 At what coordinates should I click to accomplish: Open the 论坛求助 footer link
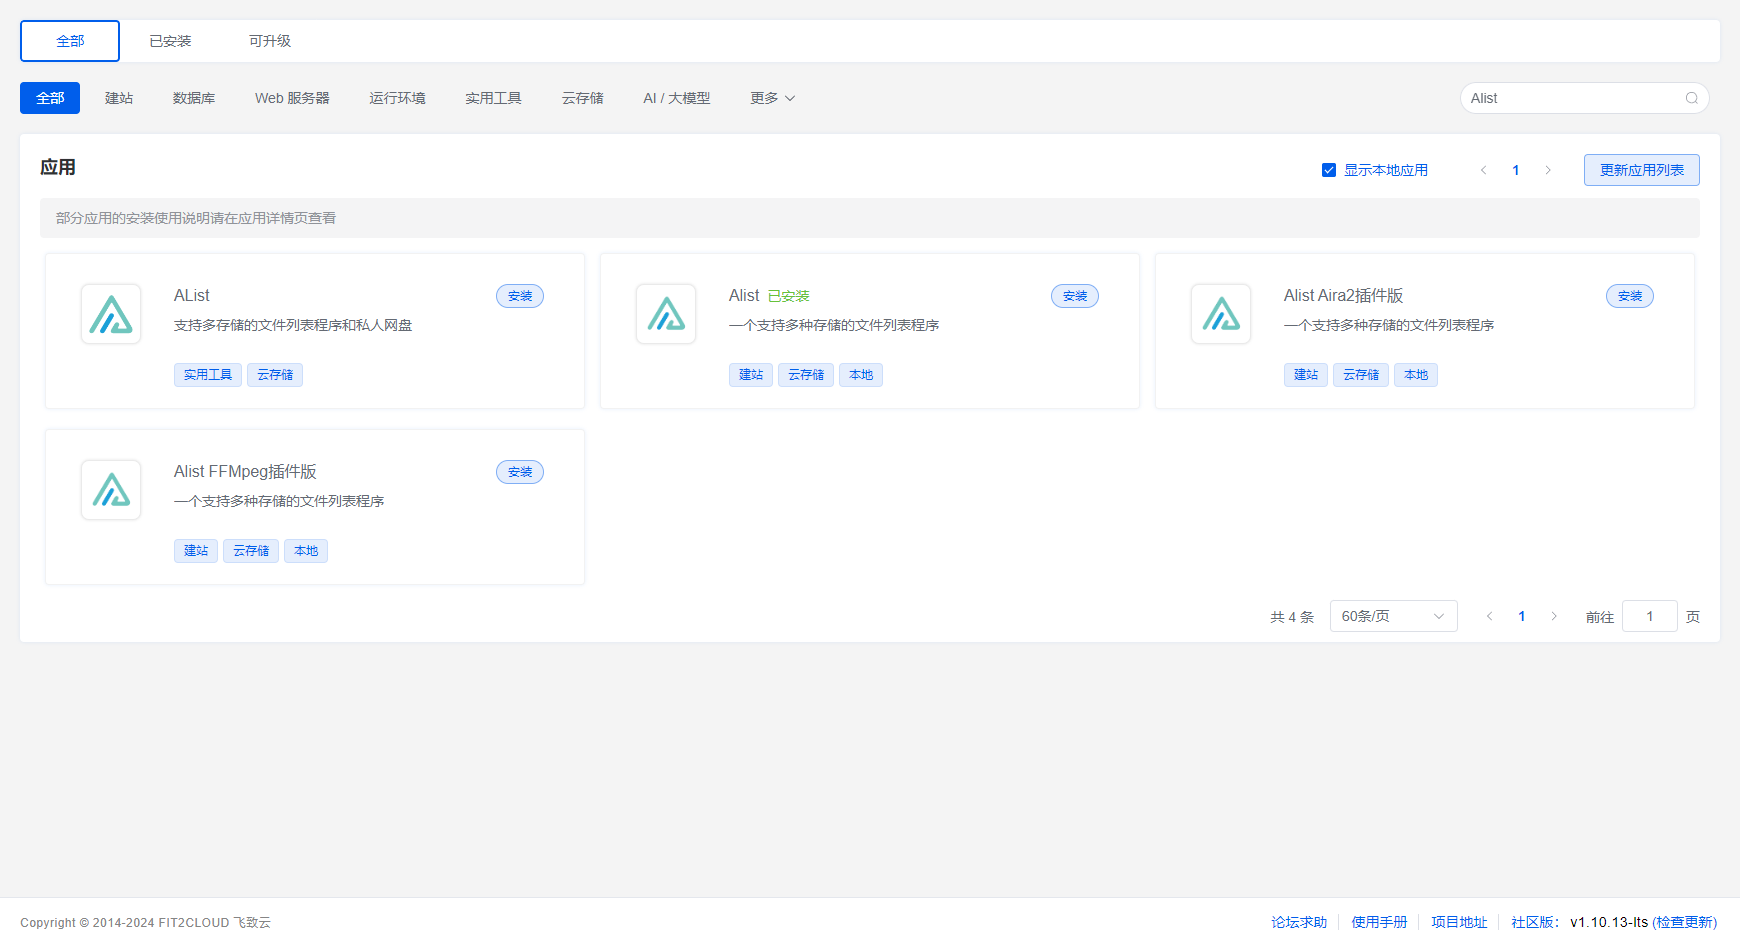point(1299,922)
